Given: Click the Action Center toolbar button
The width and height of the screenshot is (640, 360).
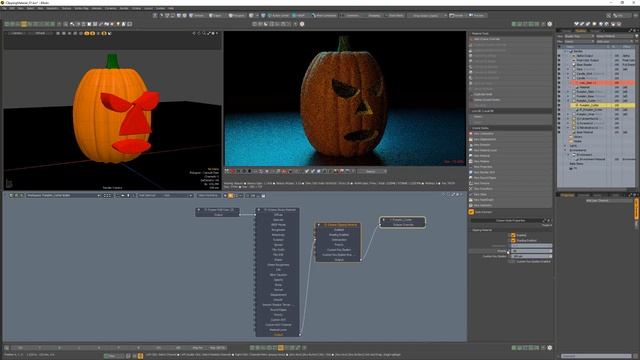Looking at the screenshot, I should click(278, 16).
